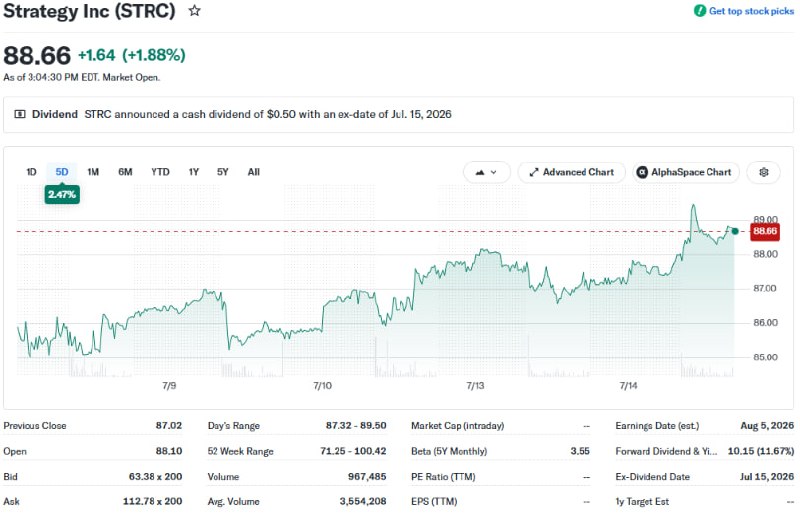Click the 2.47% change badge
This screenshot has width=800, height=519.
click(x=62, y=194)
